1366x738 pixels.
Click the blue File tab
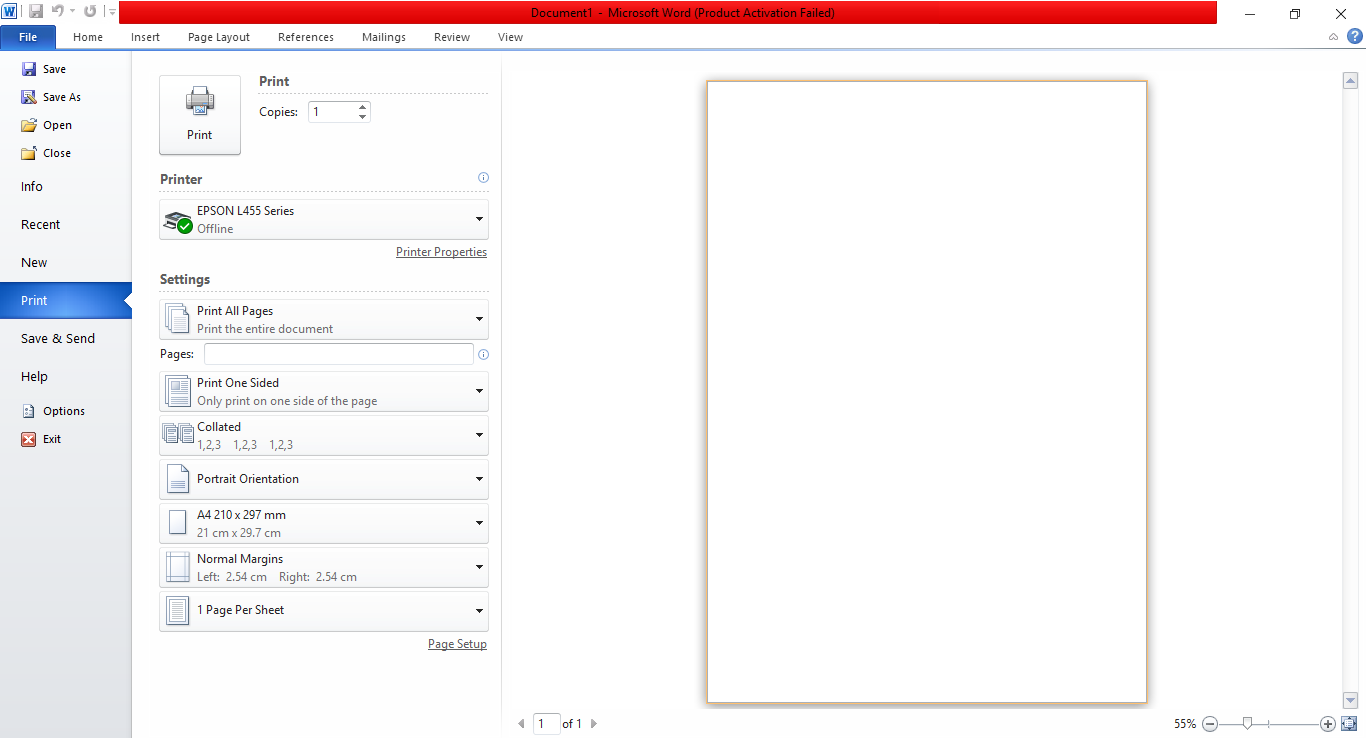tap(28, 37)
